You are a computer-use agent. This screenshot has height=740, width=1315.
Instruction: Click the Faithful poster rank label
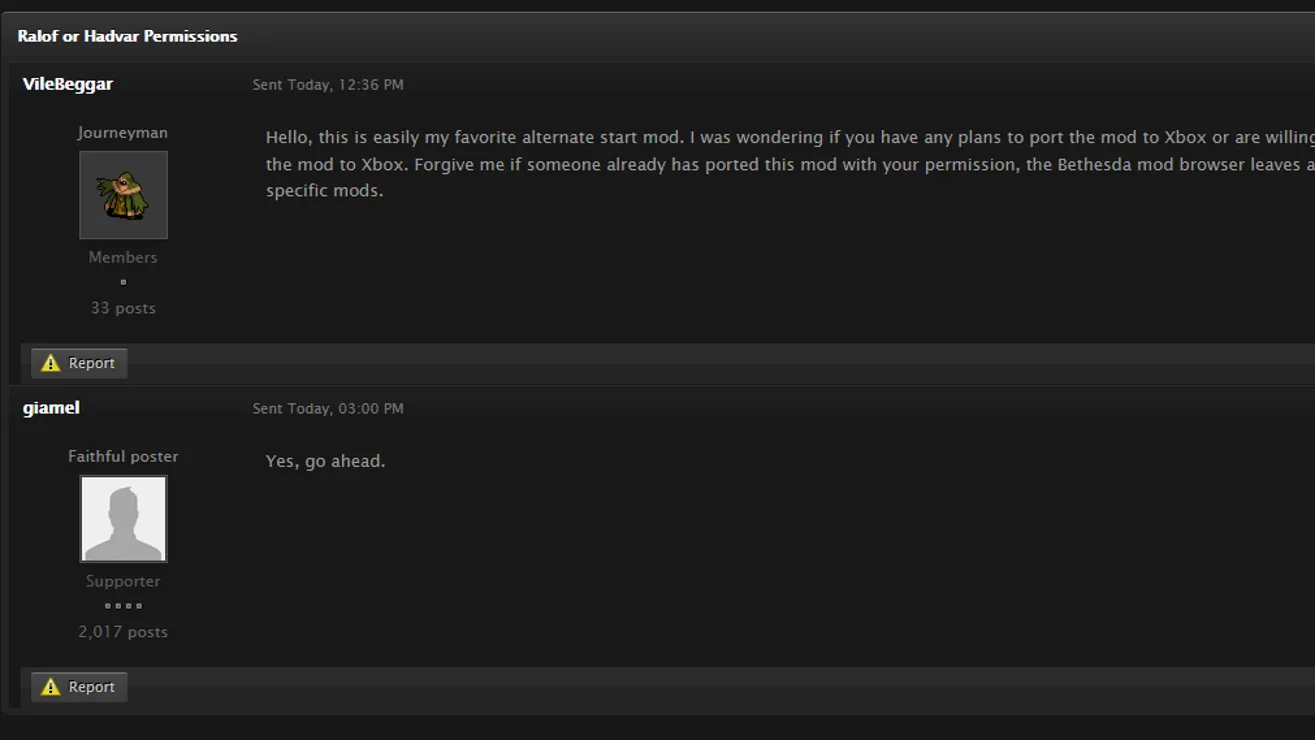click(x=123, y=456)
